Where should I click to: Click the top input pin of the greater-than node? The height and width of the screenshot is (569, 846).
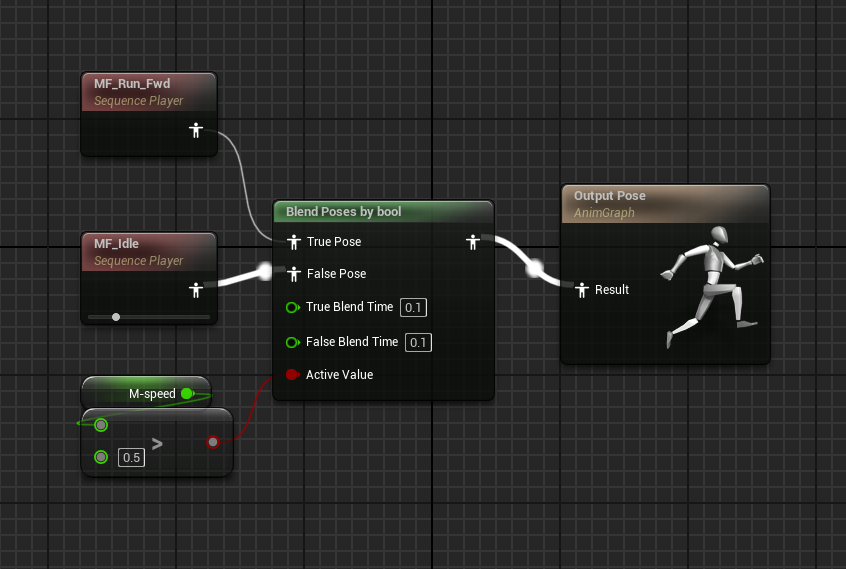pos(101,425)
